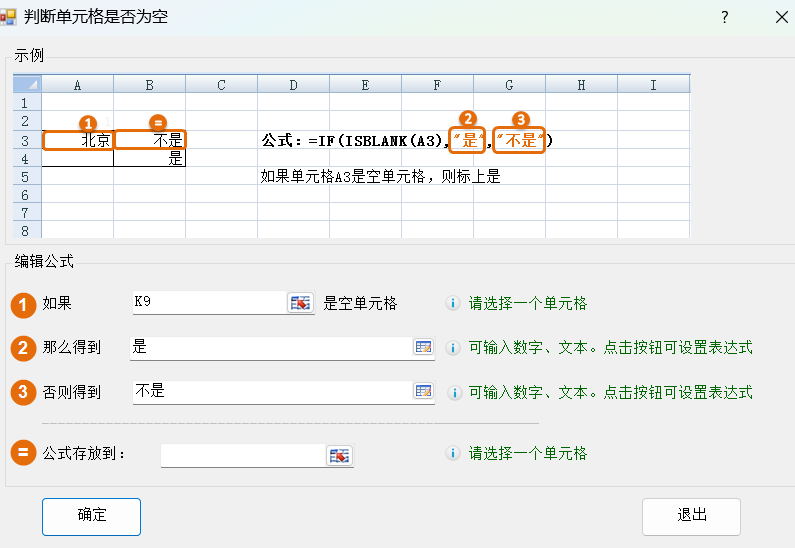Open expression editor for 否则得到 field

[423, 391]
